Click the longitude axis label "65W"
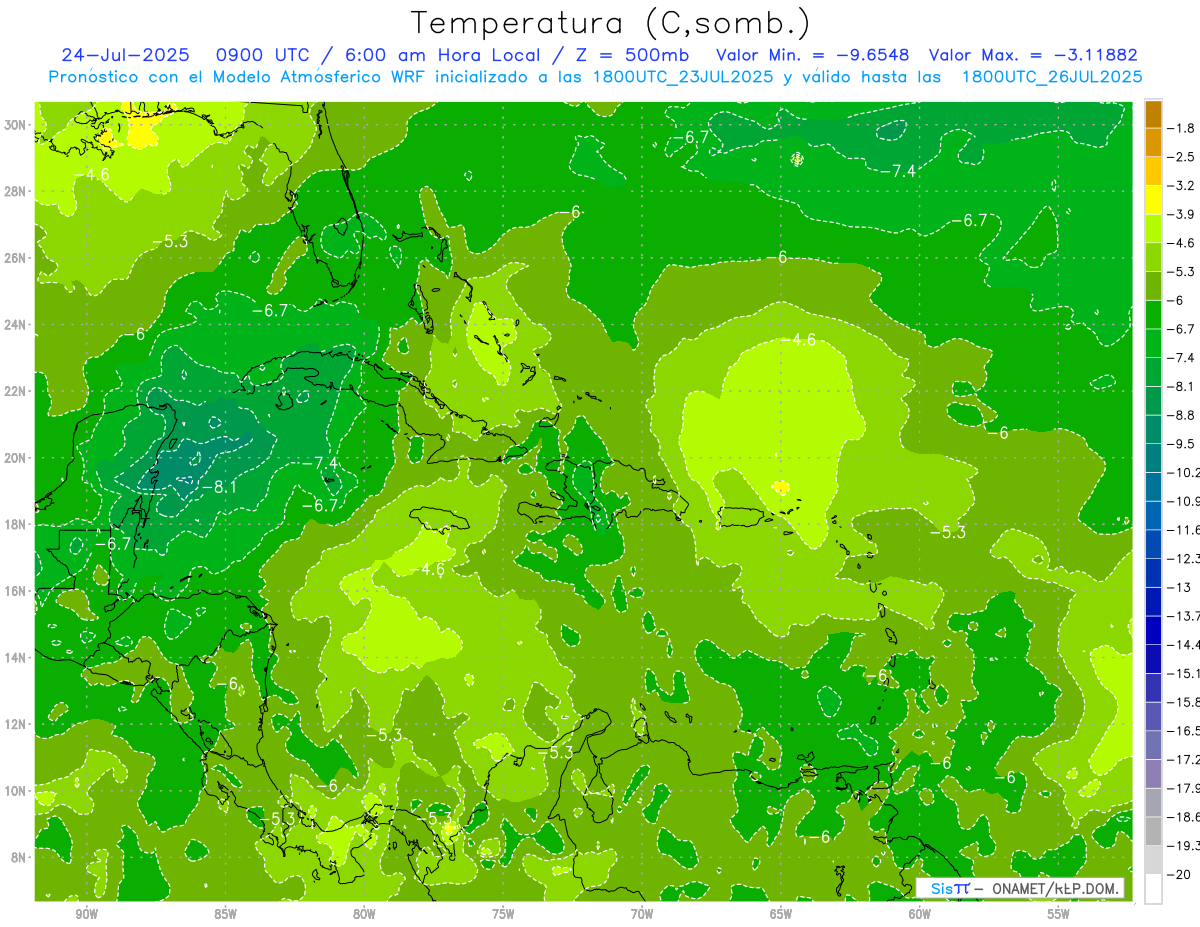The width and height of the screenshot is (1200, 927). click(x=781, y=914)
